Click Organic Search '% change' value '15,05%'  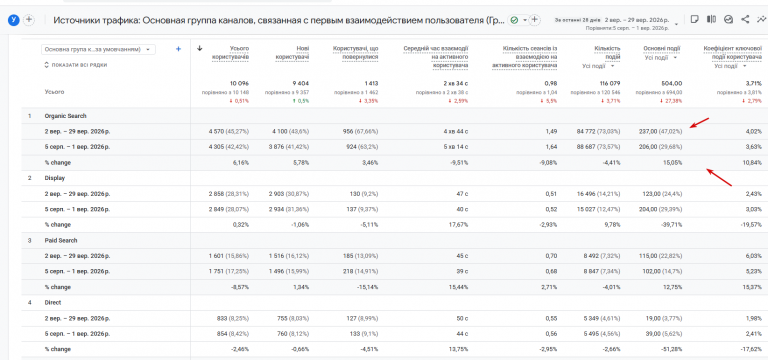672,163
